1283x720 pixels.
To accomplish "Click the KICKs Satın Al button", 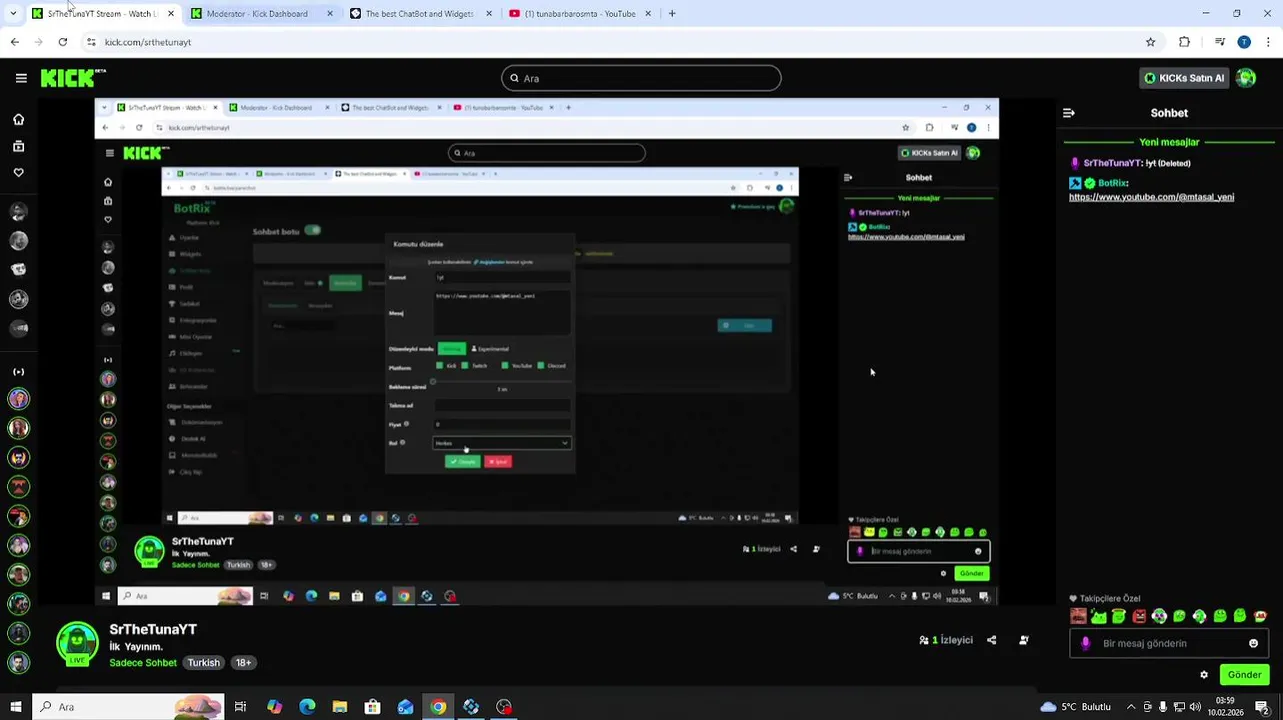I will (1183, 78).
